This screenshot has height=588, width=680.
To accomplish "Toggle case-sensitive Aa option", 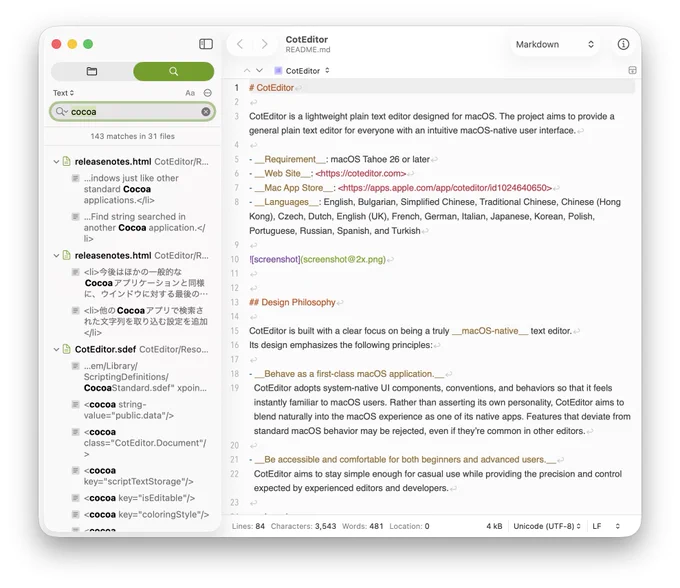I will pyautogui.click(x=190, y=93).
